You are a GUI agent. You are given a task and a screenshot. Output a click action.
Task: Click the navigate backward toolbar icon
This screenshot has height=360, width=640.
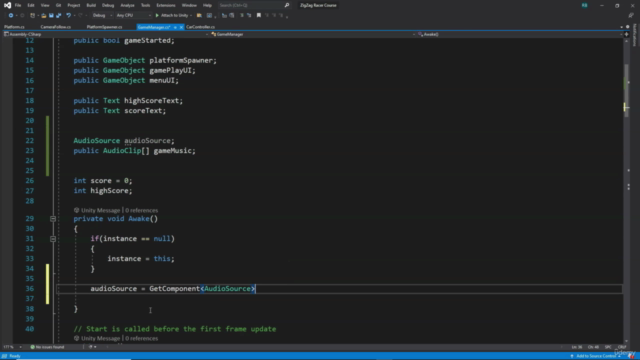pyautogui.click(x=11, y=16)
